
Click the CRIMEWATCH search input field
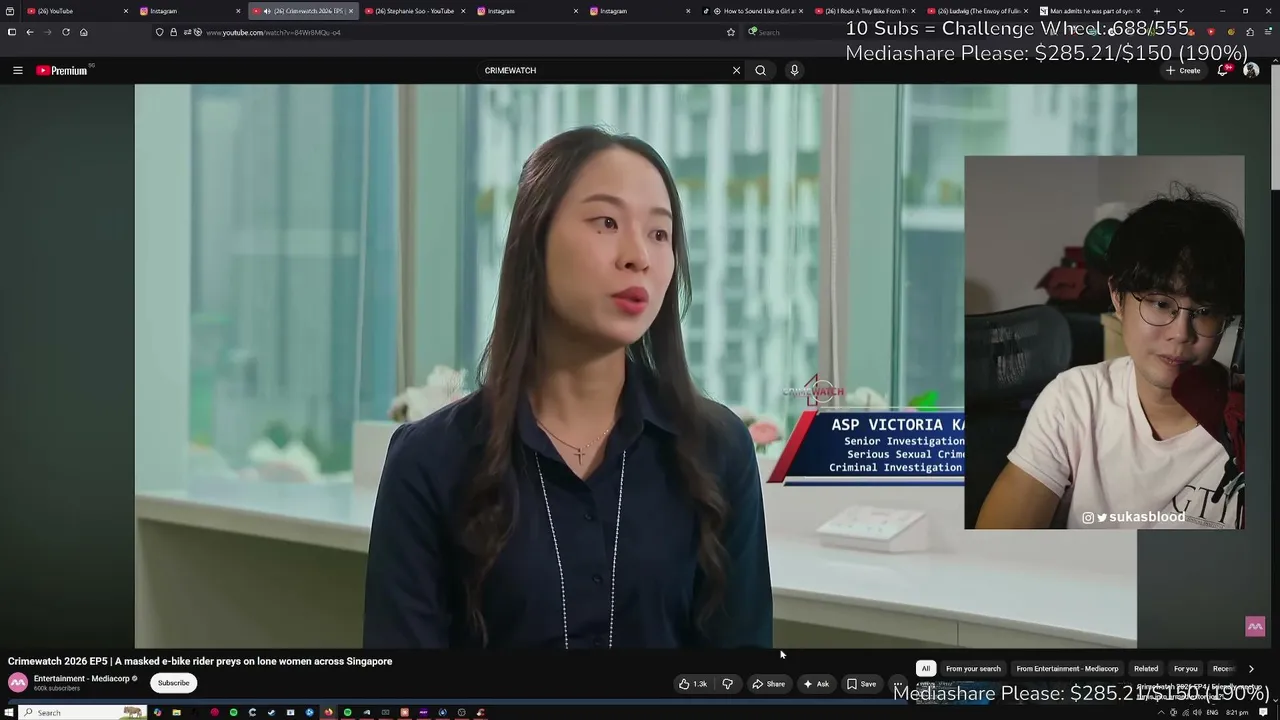pos(604,70)
